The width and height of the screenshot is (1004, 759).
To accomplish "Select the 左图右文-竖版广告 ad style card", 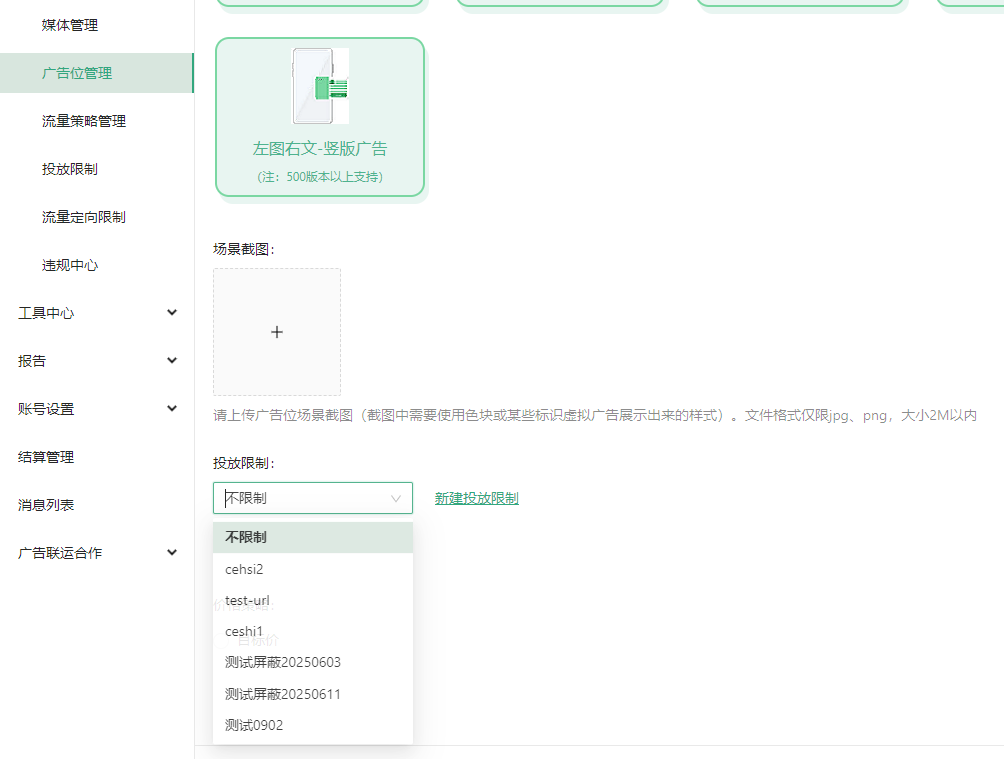I will (319, 115).
